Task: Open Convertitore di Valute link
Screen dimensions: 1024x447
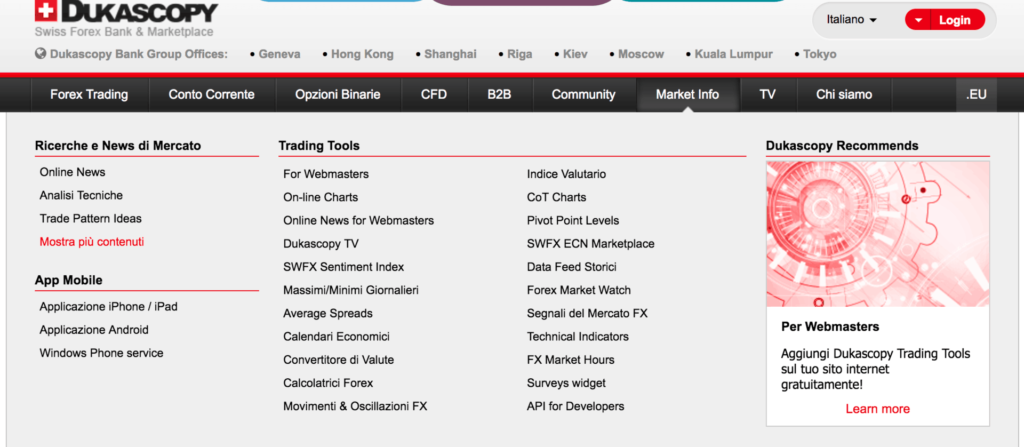Action: (338, 359)
